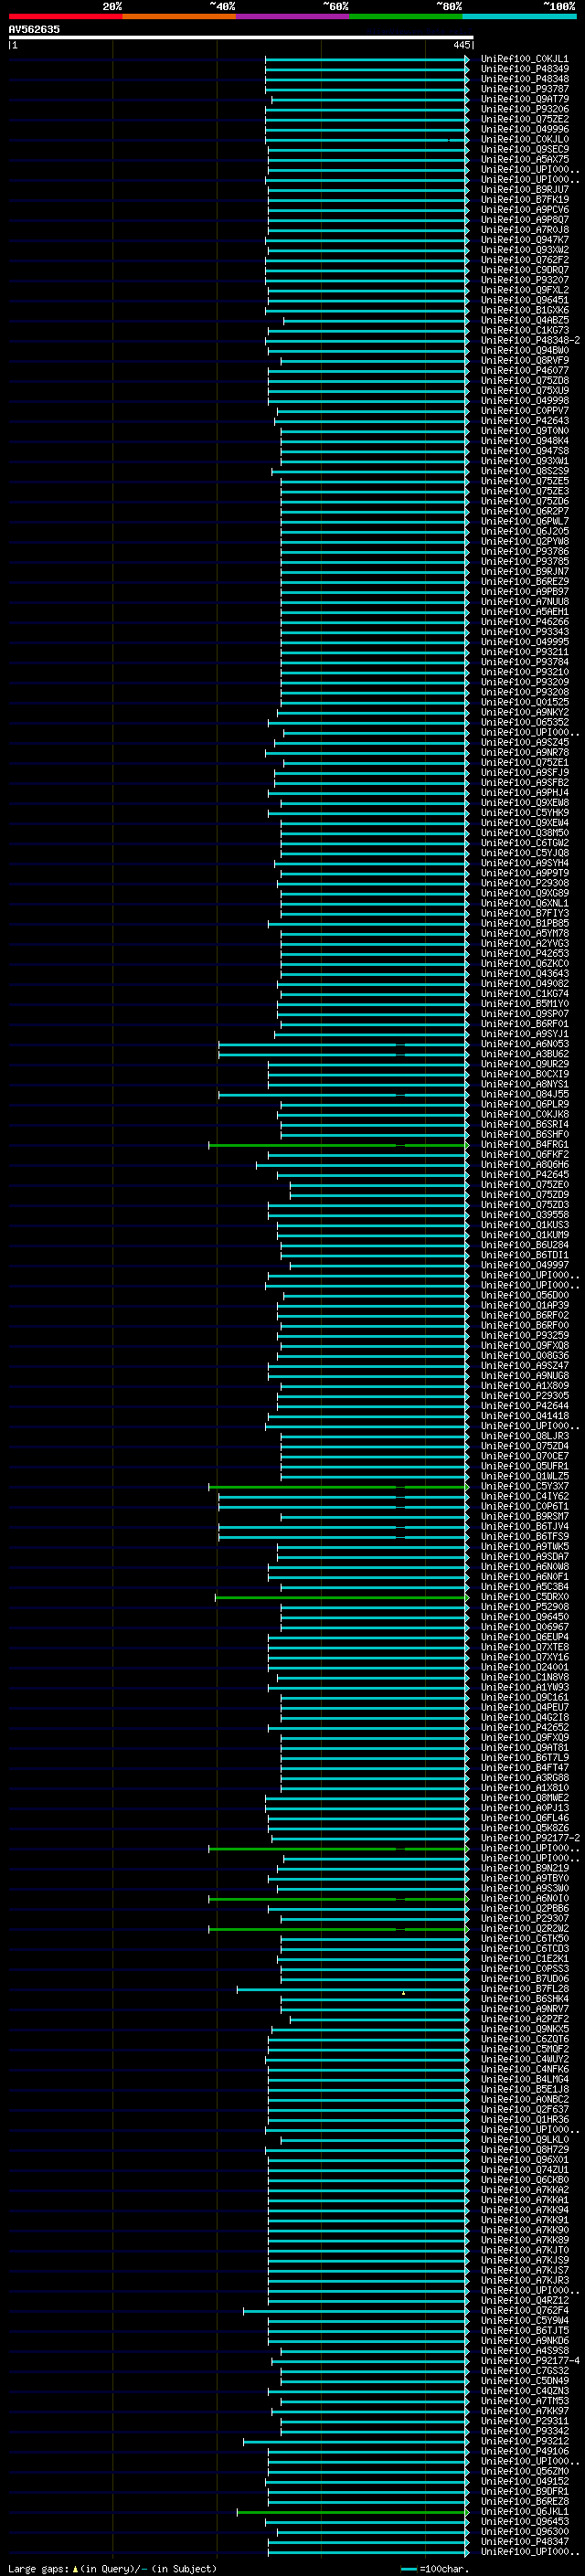The image size is (585, 2576).
Task: Open hit UniRef100_Q9AT79
Action: pos(524,99)
